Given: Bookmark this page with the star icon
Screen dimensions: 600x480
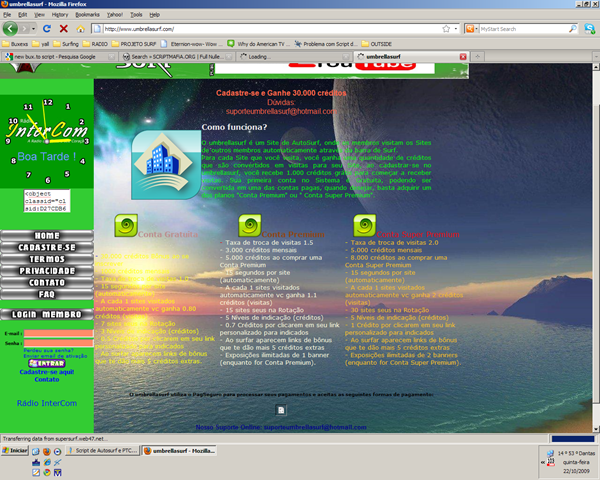Looking at the screenshot, I should tap(446, 29).
